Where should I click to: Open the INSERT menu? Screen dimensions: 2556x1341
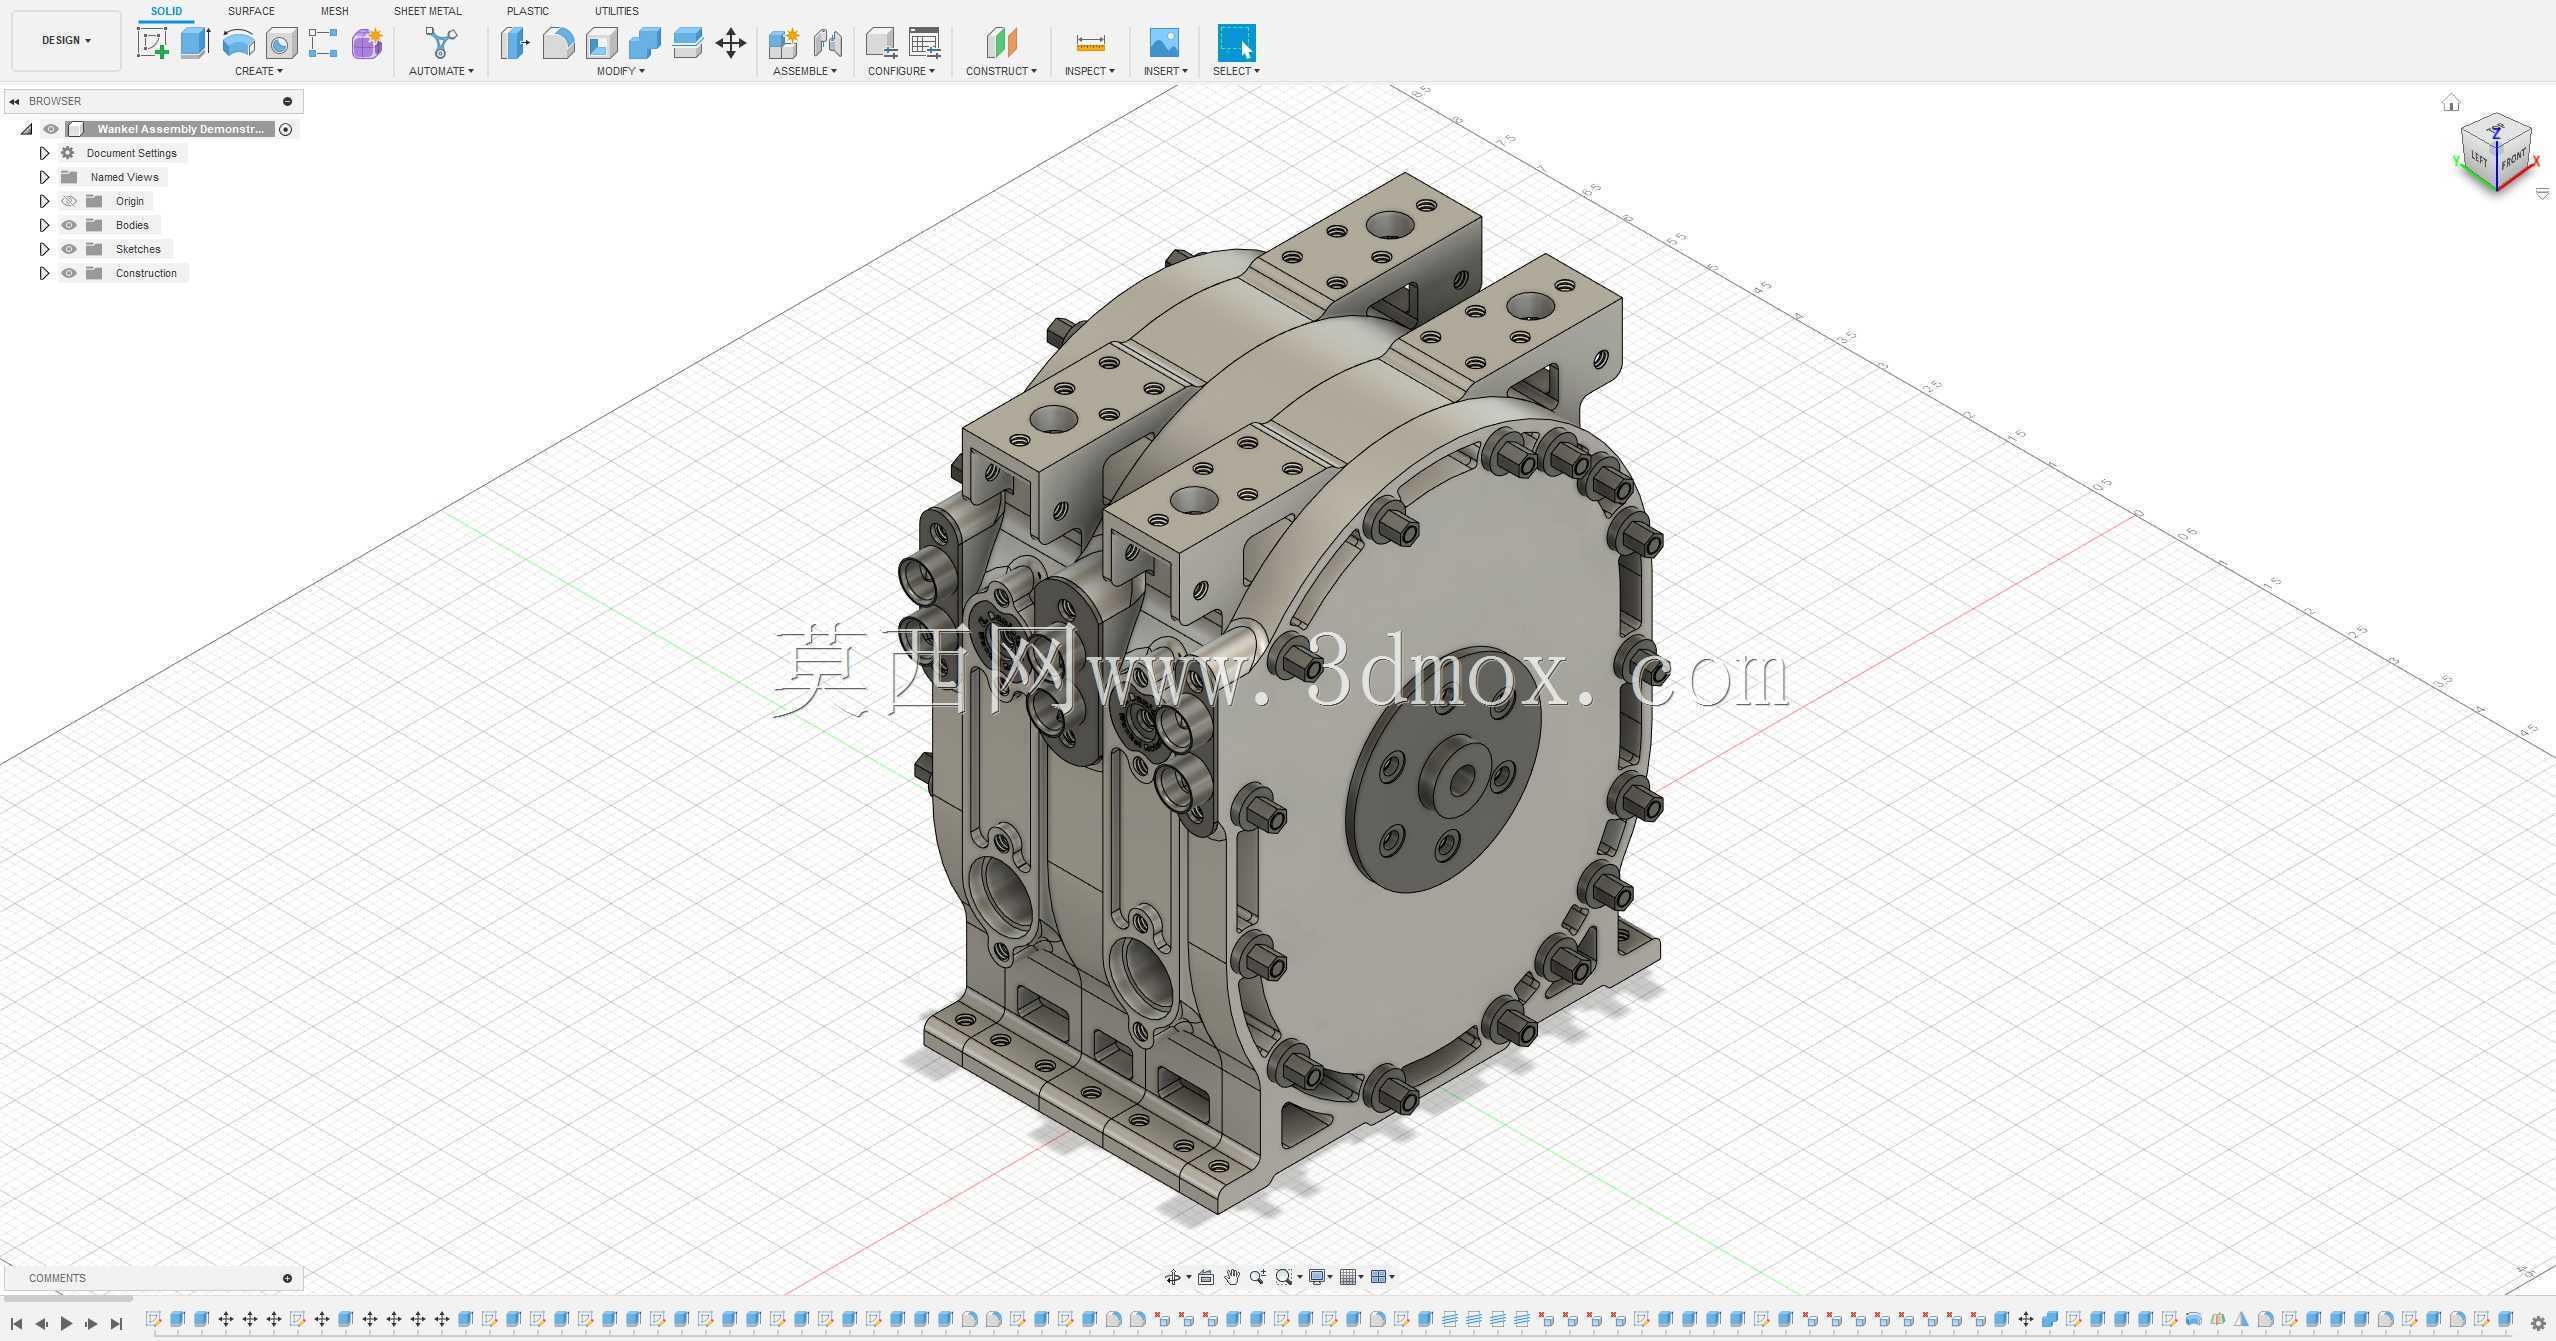point(1166,71)
